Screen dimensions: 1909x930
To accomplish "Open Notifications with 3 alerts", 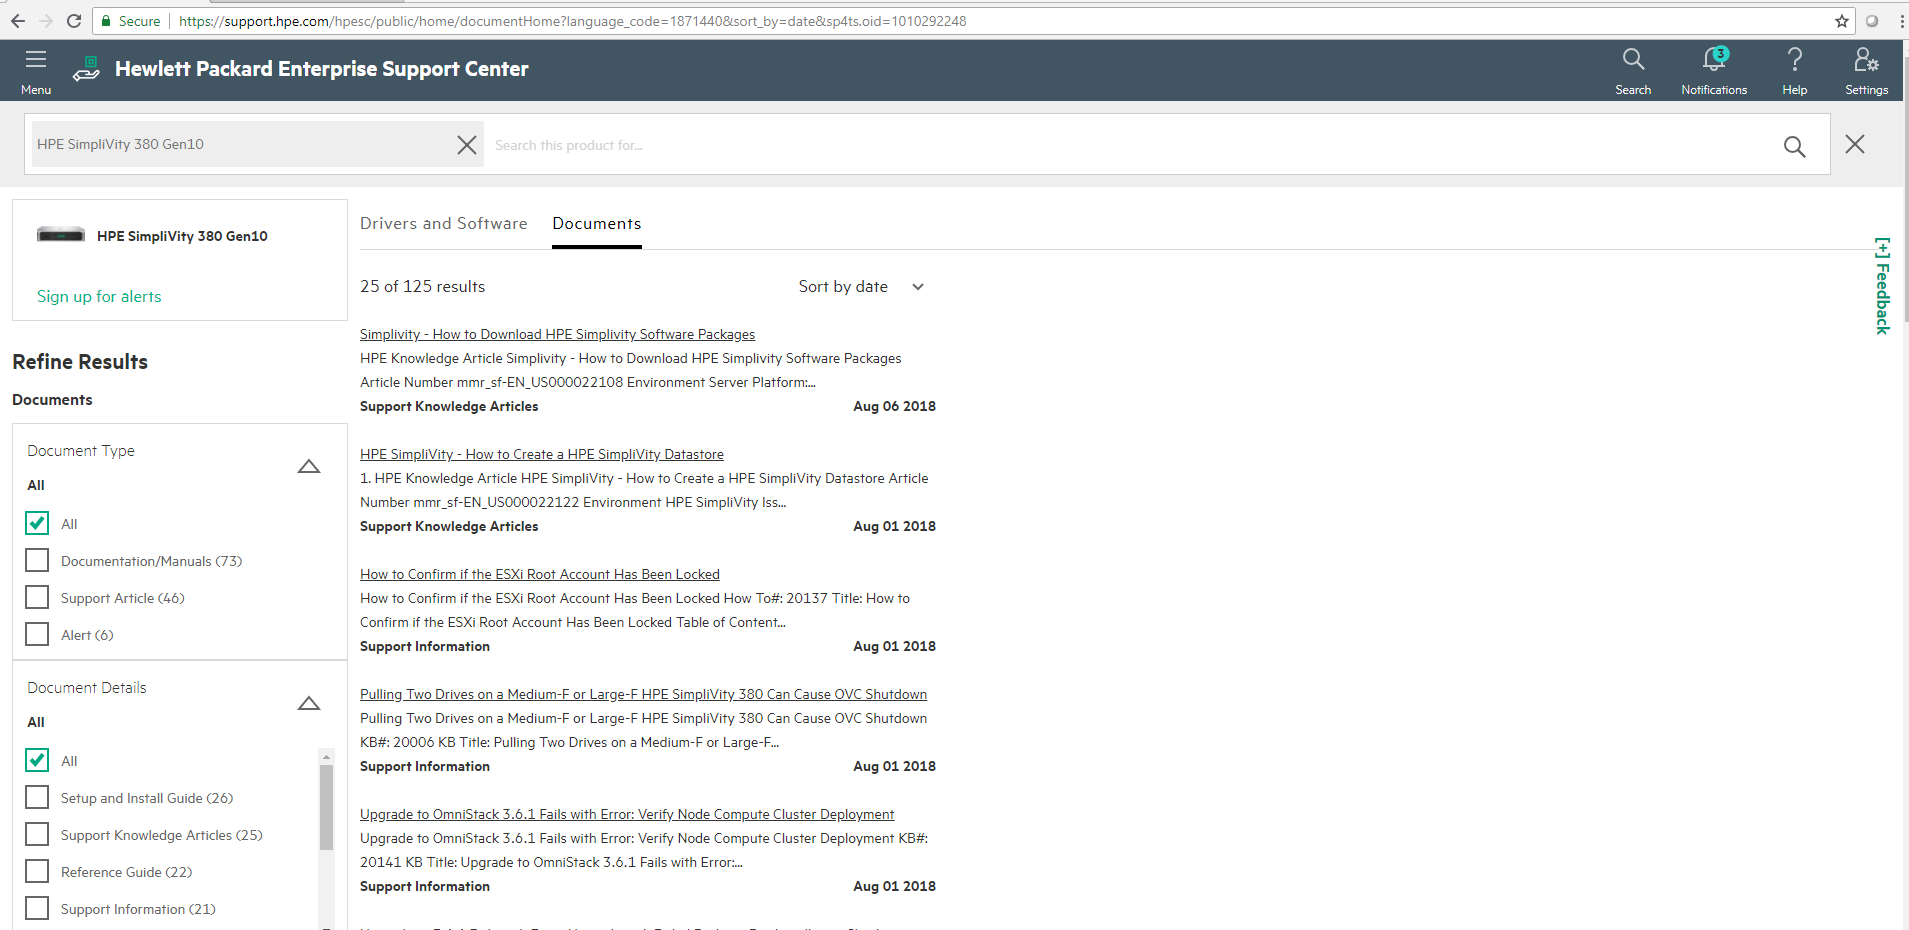I will 1714,68.
